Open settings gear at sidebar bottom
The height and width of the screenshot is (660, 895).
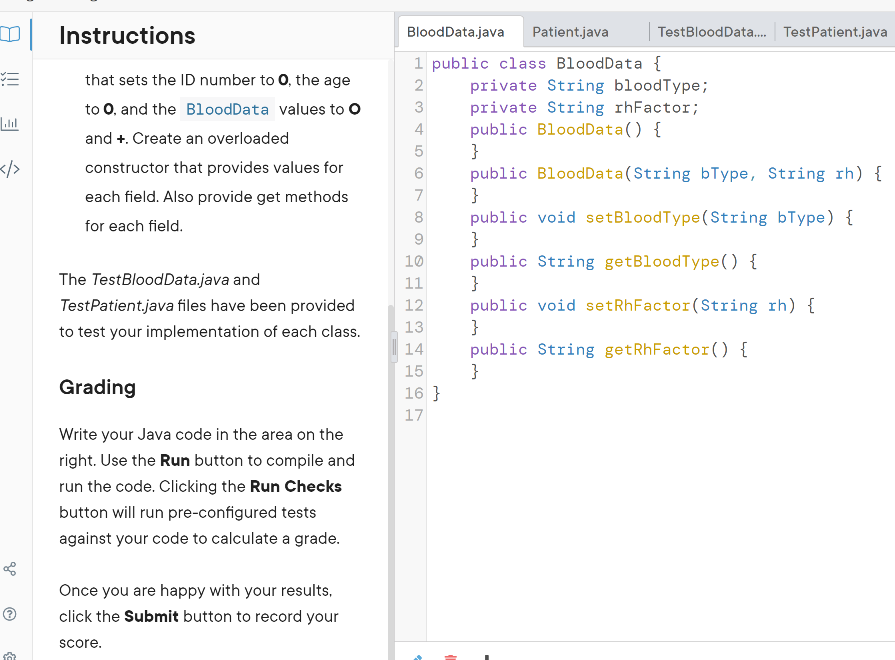[x=11, y=655]
